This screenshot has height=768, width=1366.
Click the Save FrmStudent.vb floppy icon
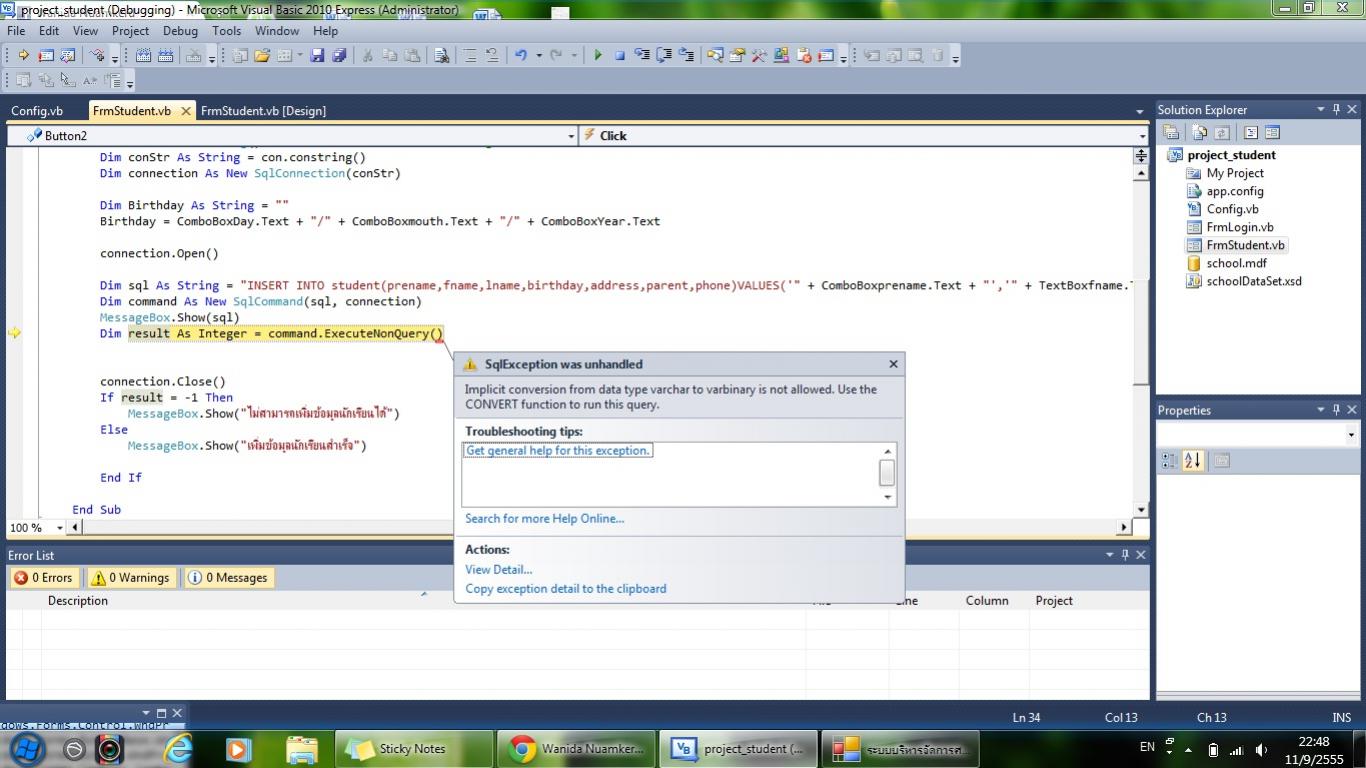click(x=317, y=56)
